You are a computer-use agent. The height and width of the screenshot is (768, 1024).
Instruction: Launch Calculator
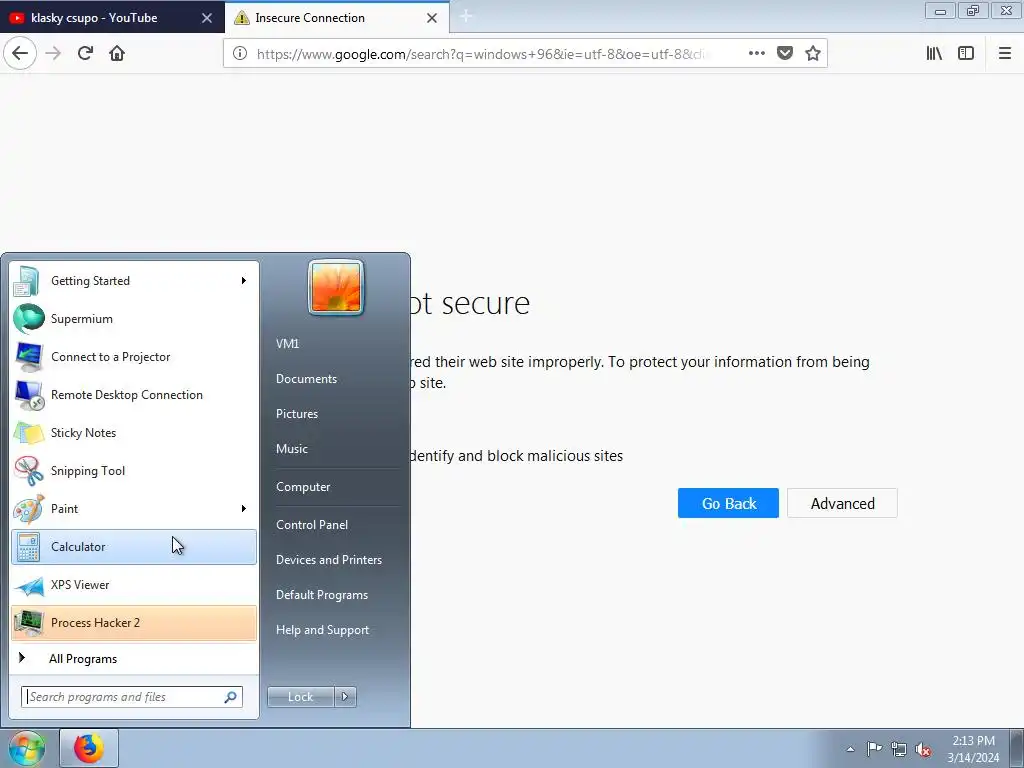134,547
